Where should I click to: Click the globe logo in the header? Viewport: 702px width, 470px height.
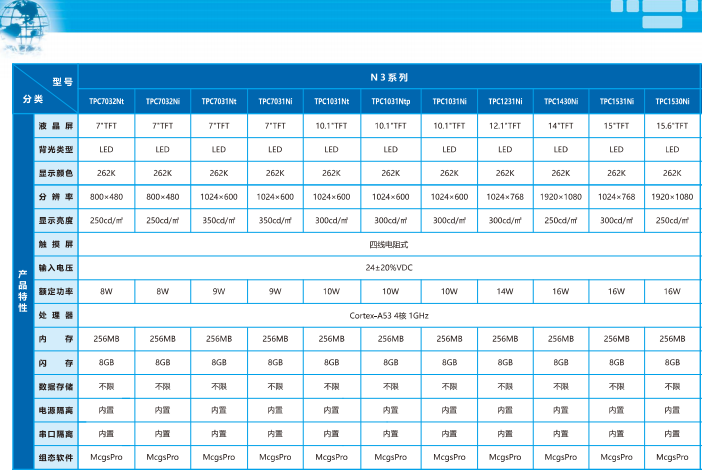(x=28, y=25)
